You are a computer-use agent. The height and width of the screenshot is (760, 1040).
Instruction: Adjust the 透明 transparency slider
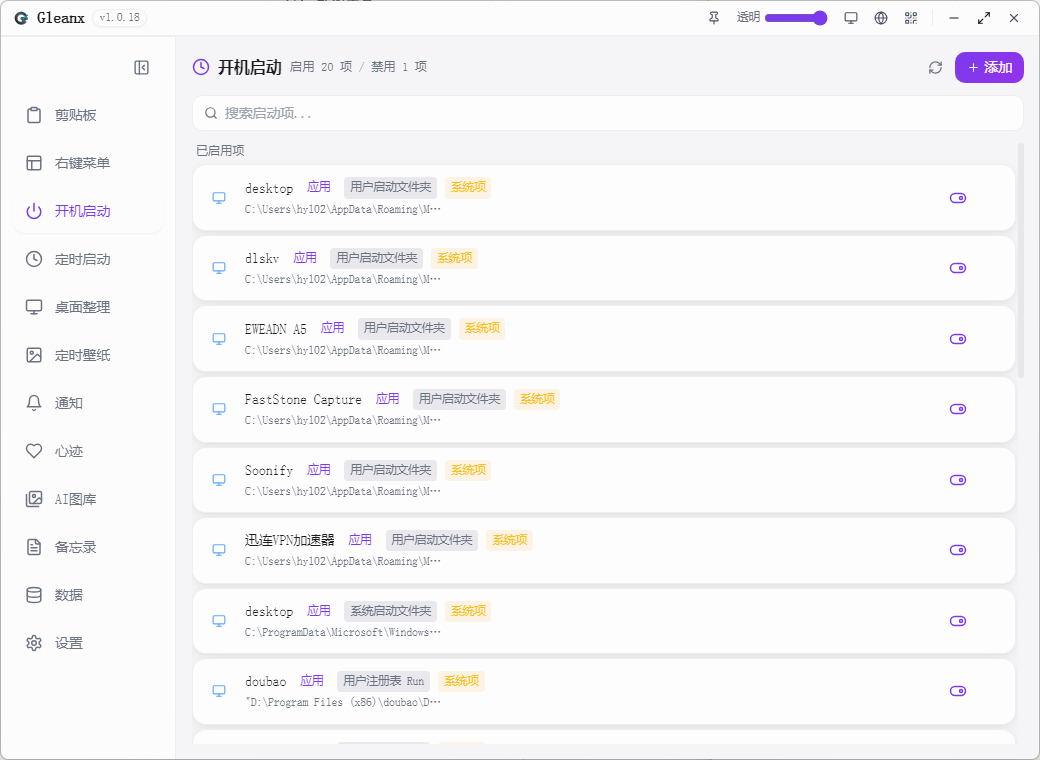(x=795, y=18)
